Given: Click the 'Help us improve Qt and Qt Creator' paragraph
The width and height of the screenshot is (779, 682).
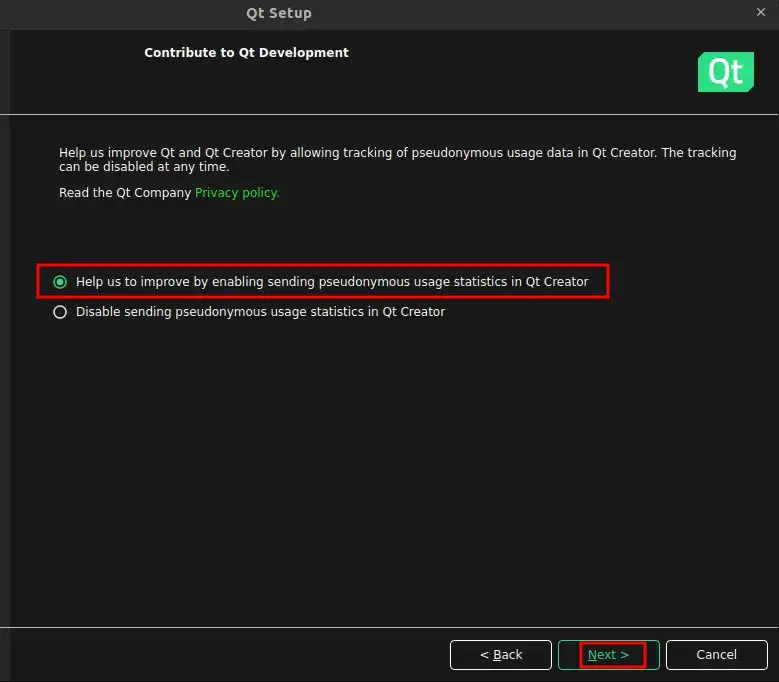Looking at the screenshot, I should coord(397,159).
